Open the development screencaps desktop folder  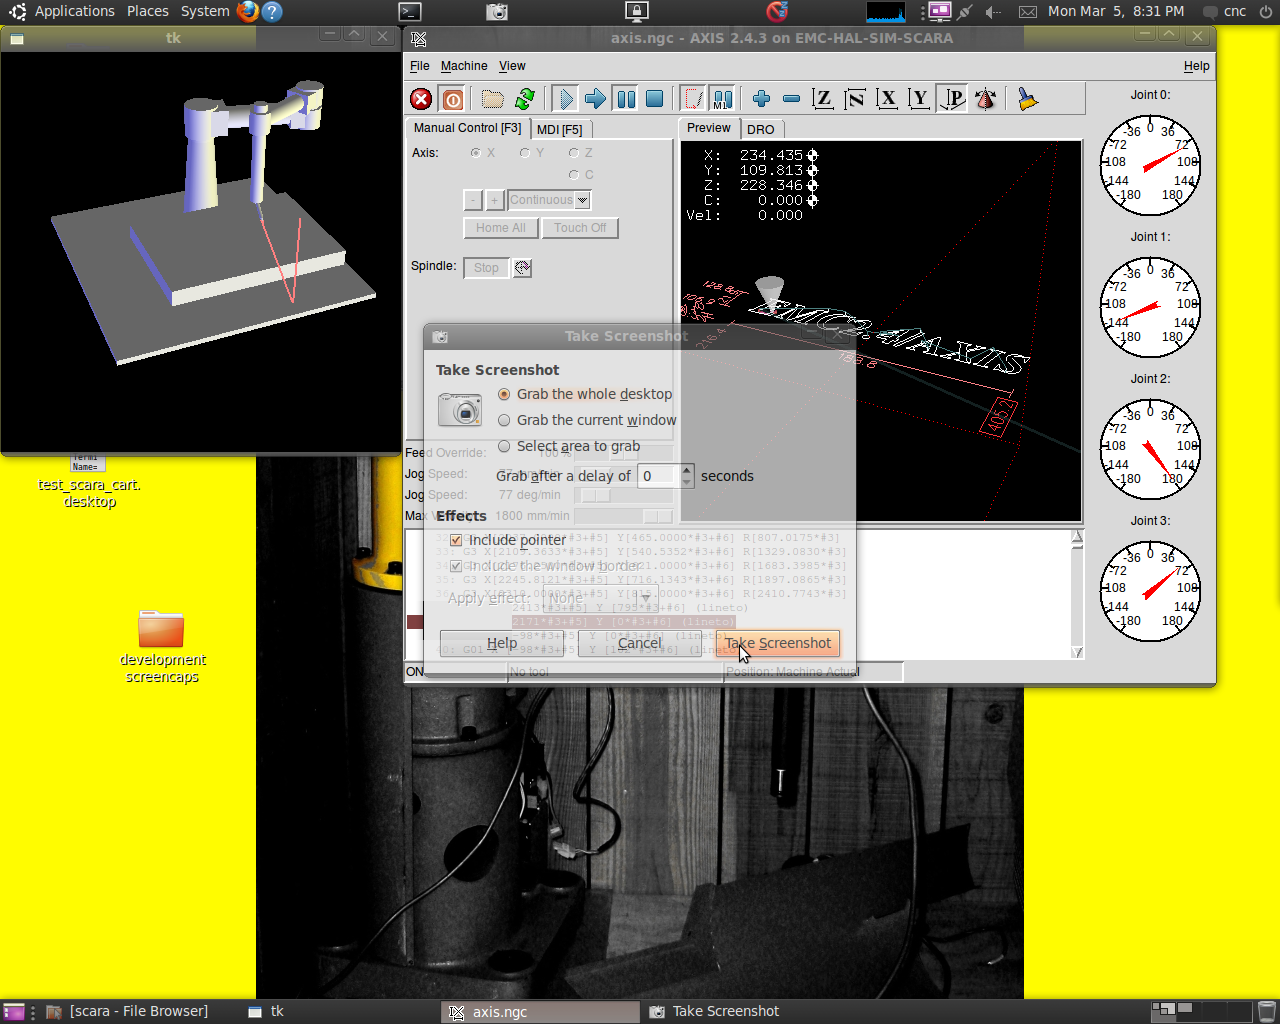coord(161,646)
